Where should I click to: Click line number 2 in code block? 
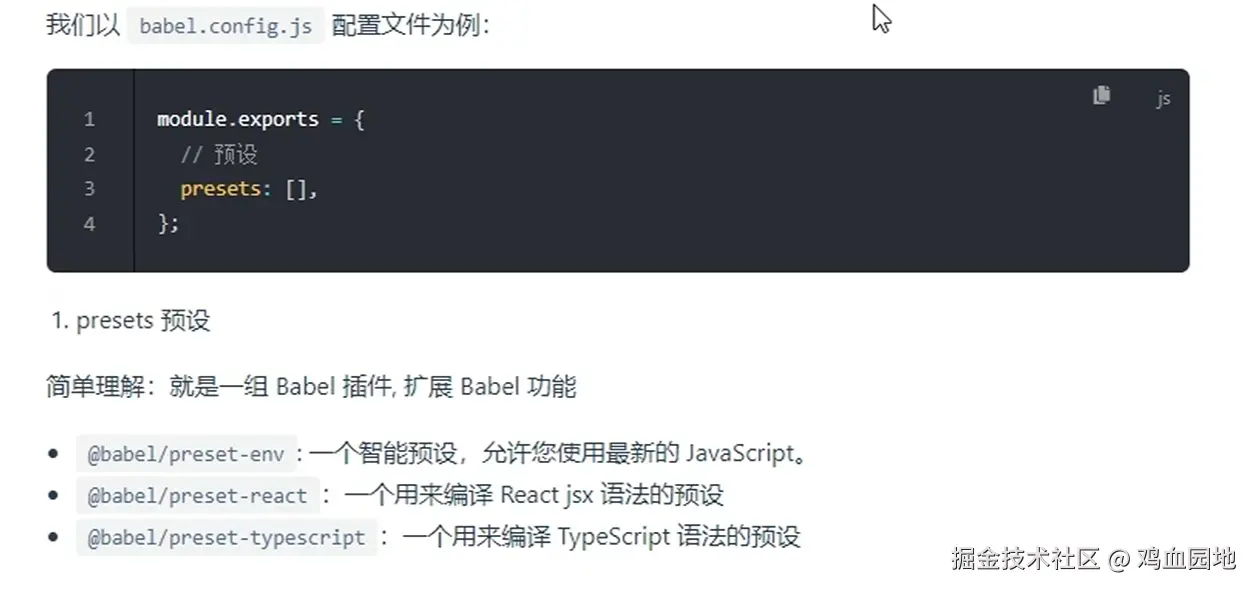point(89,155)
